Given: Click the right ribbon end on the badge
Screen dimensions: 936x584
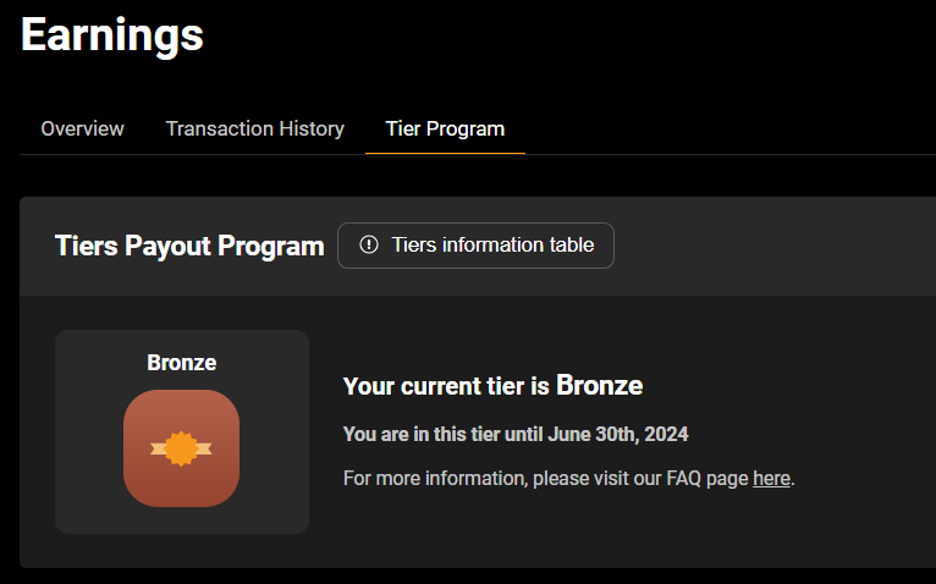Looking at the screenshot, I should [x=204, y=448].
